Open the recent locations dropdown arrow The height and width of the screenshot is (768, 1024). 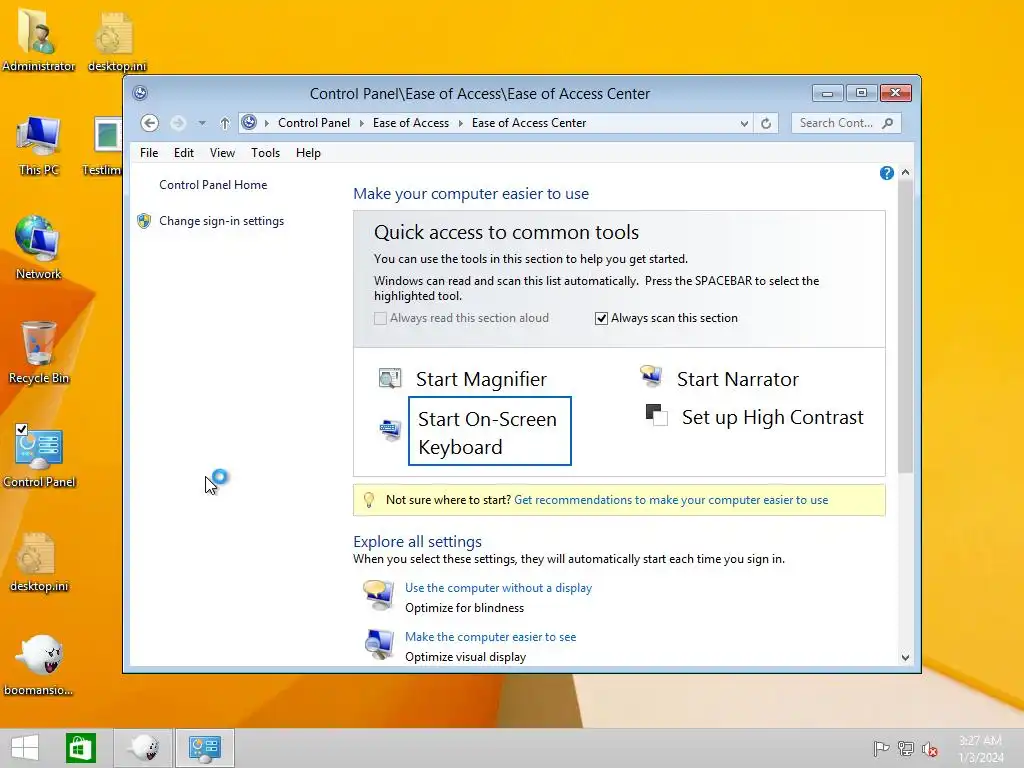(x=202, y=123)
